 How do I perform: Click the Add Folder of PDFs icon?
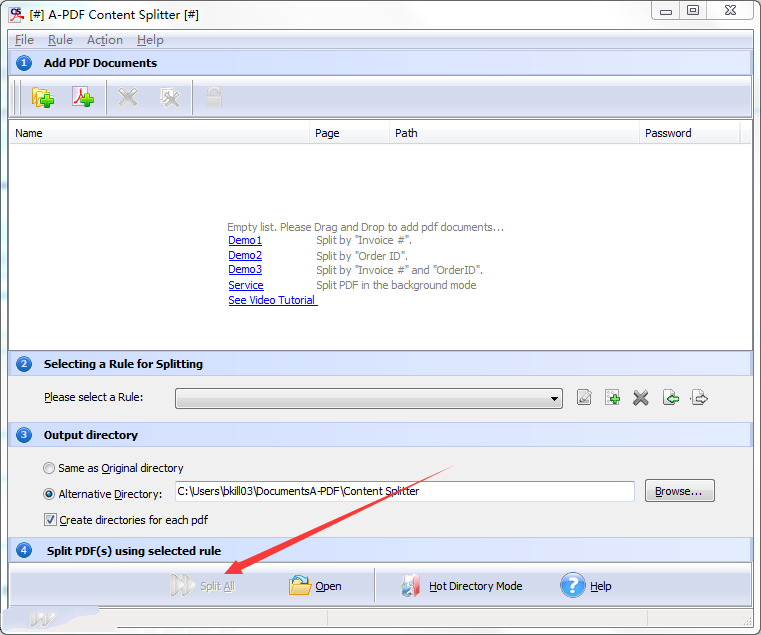[43, 98]
